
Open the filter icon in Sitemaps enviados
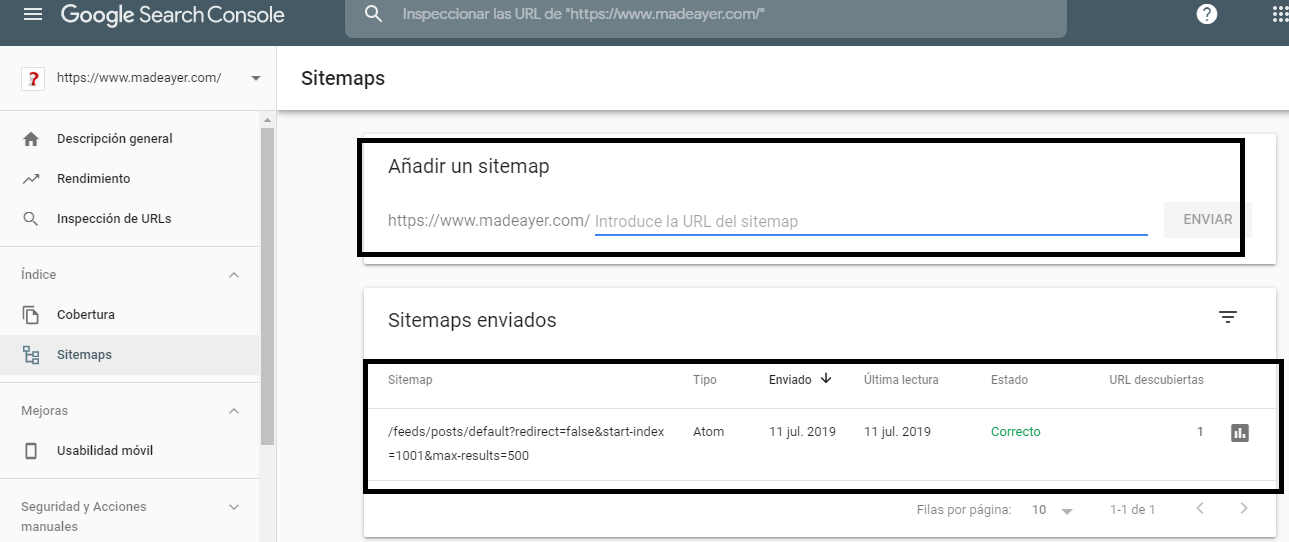tap(1228, 317)
